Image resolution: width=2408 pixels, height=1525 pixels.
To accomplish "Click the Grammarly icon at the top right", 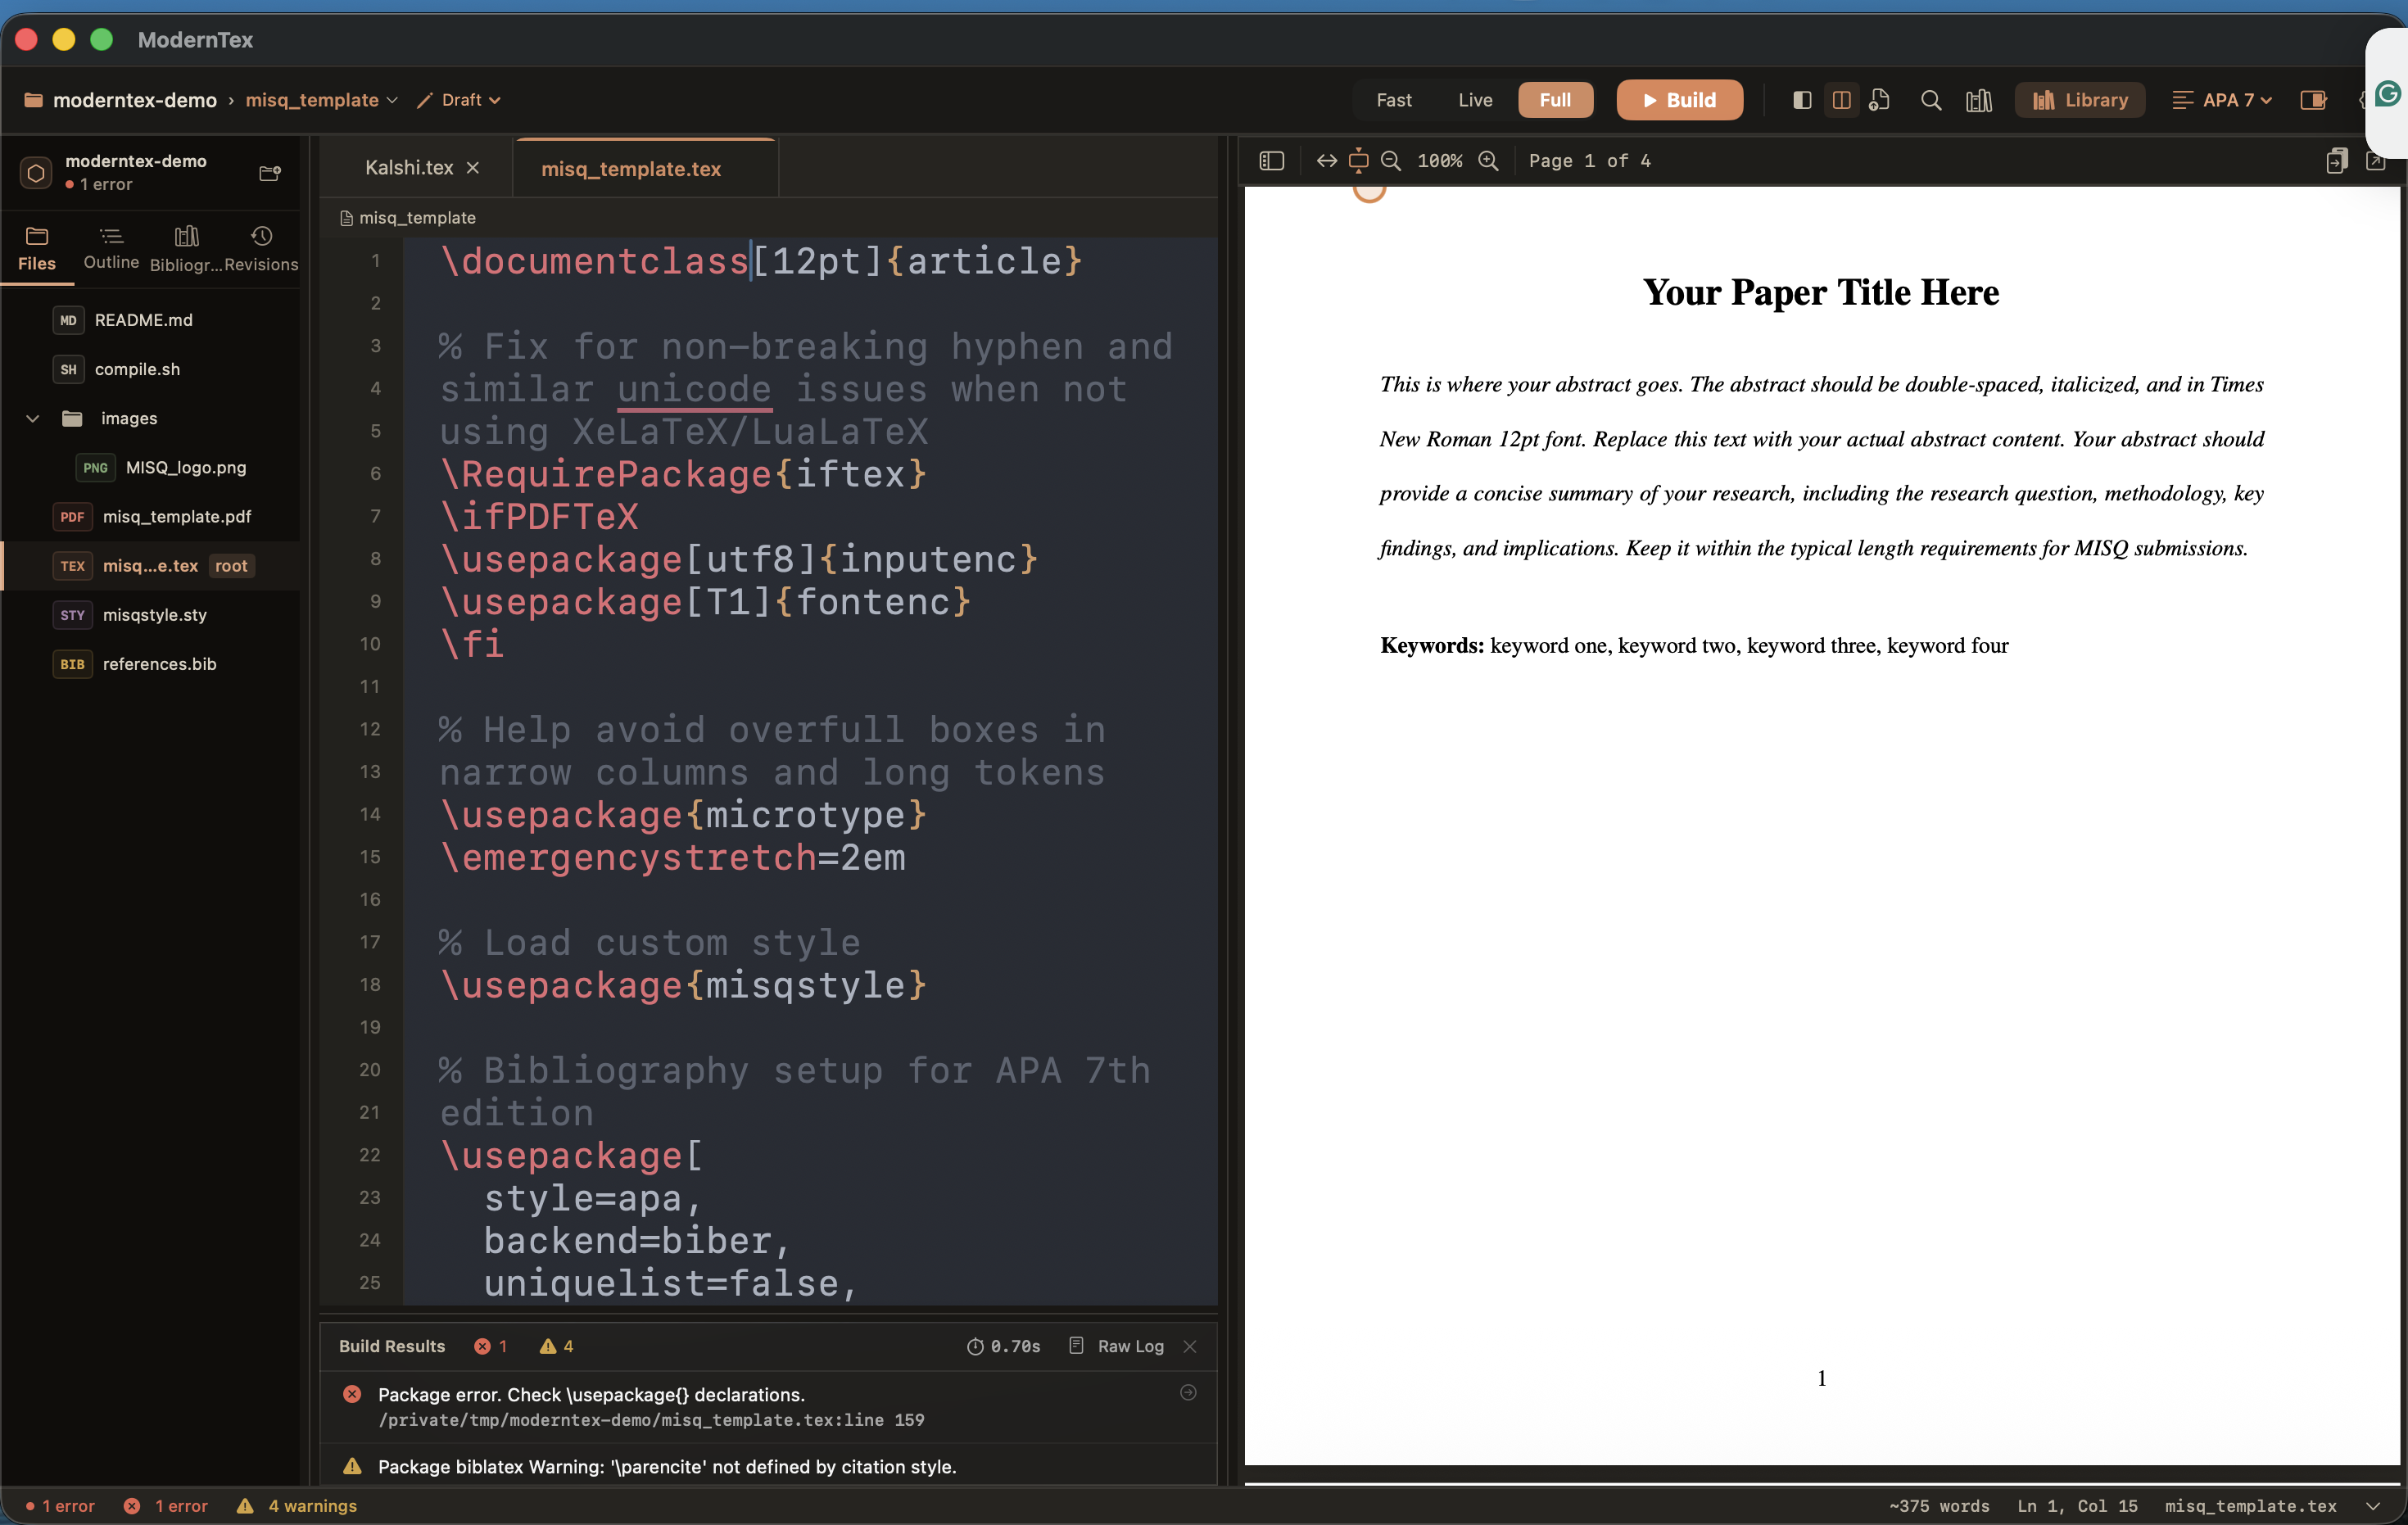I will [2388, 94].
